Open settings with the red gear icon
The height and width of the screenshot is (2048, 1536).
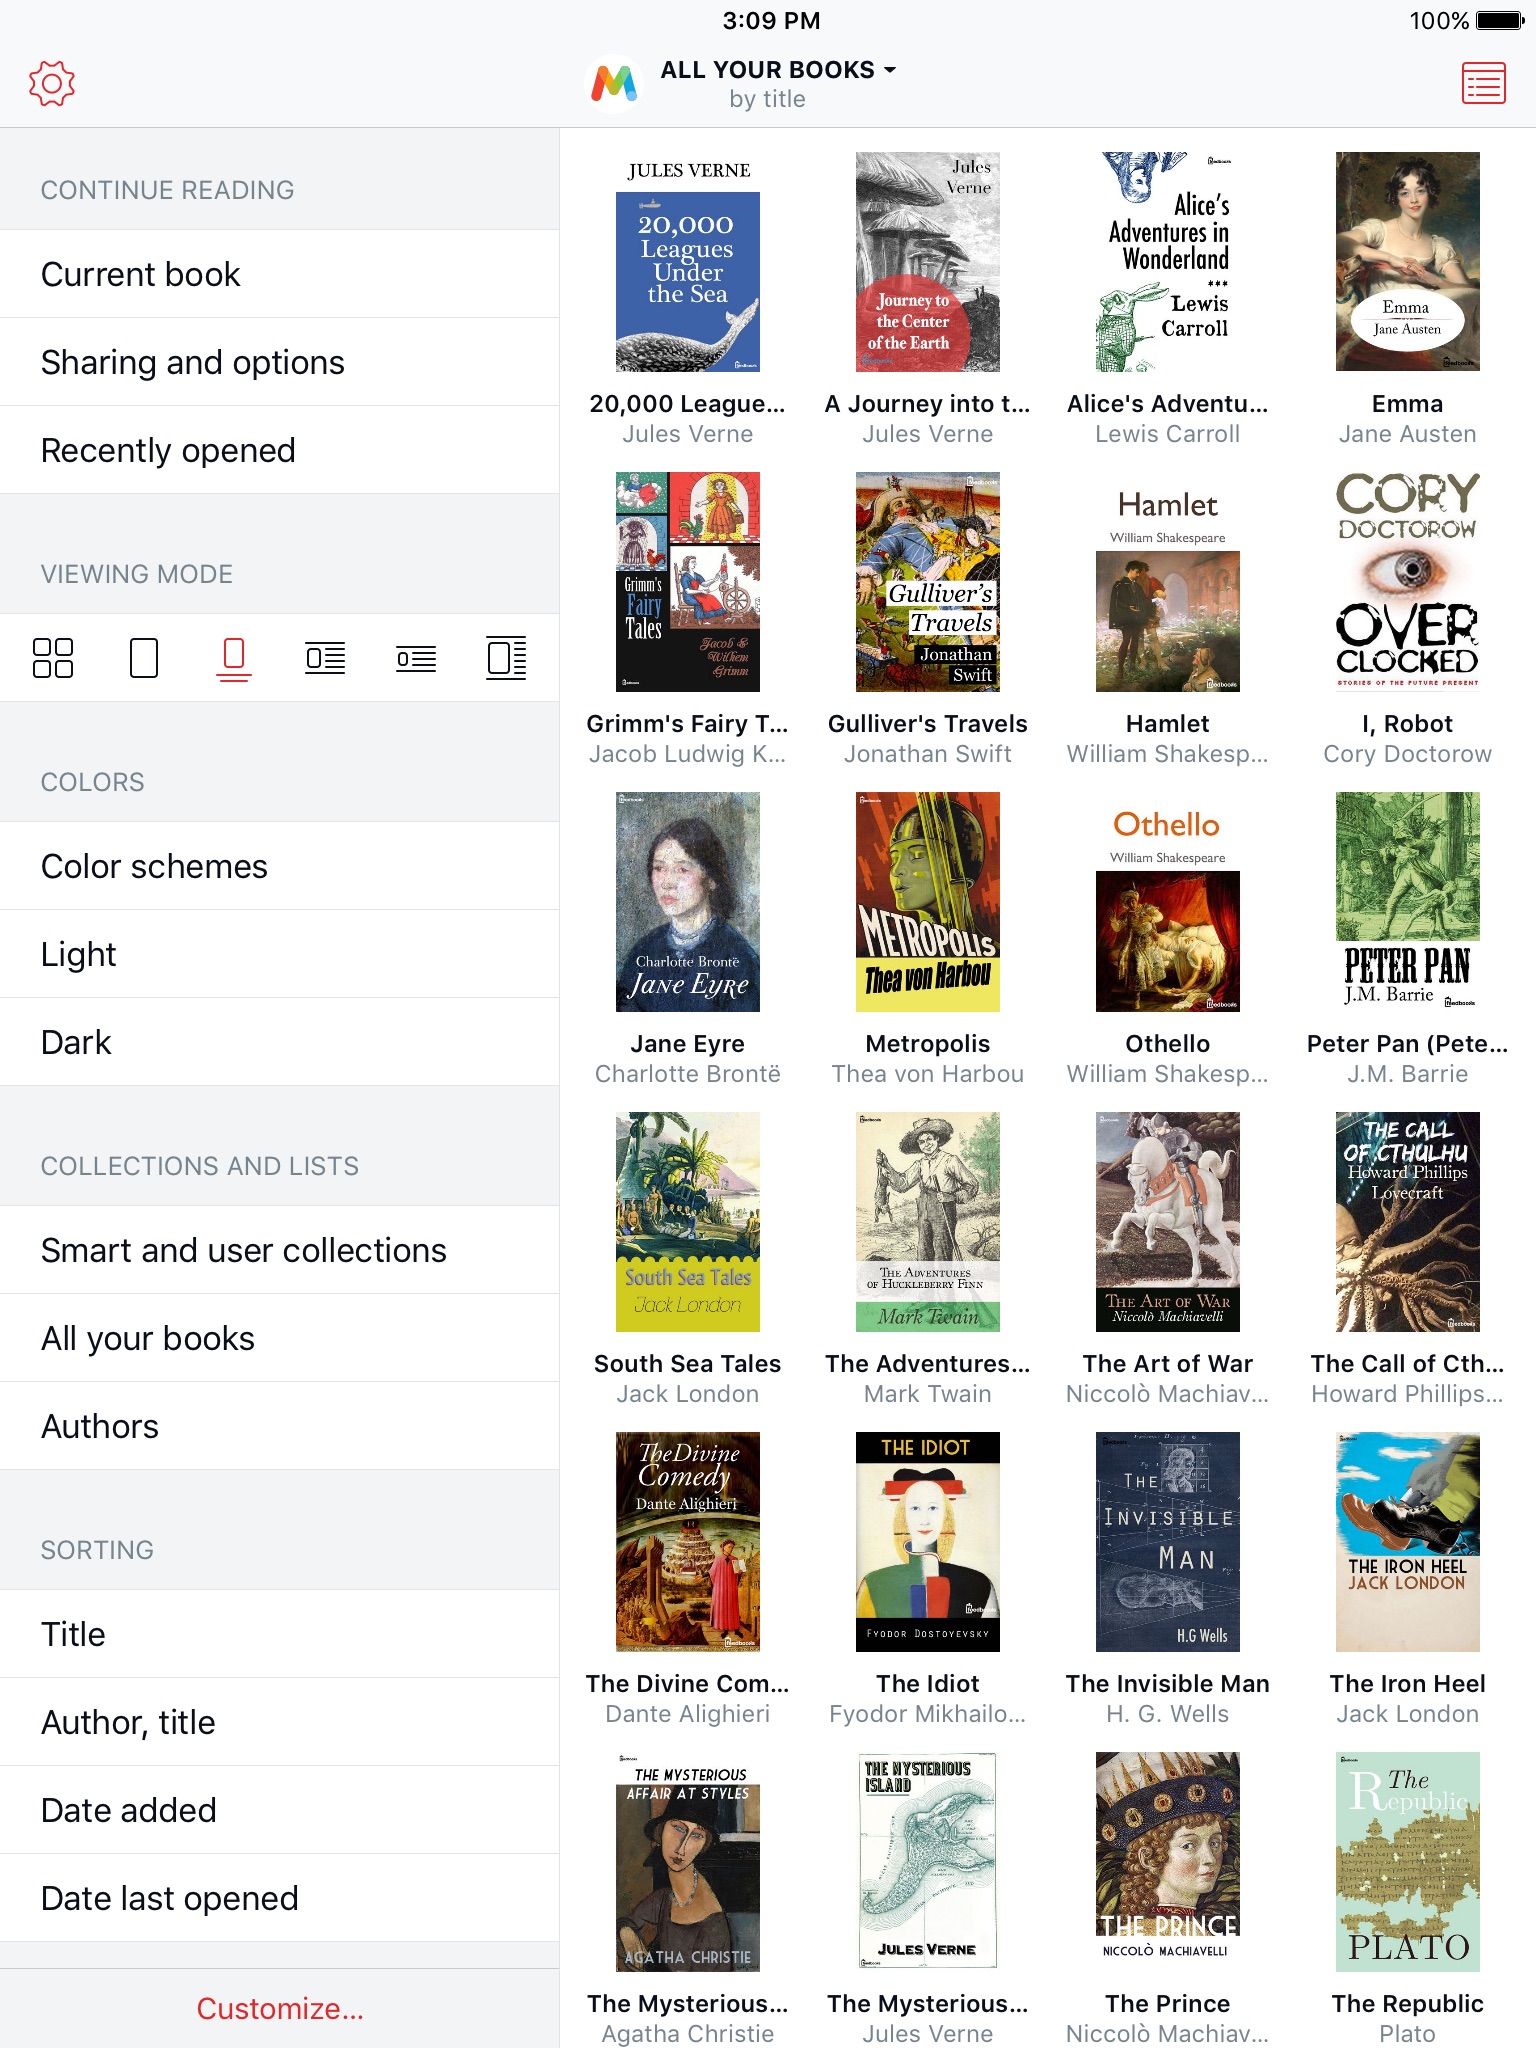[52, 84]
